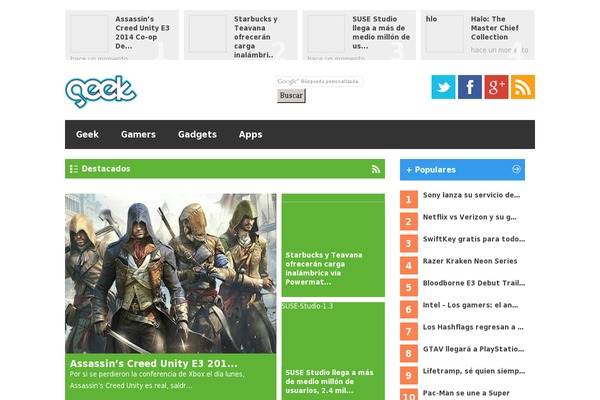
Task: Open top story SUSE Studio llega a más
Action: tap(381, 33)
